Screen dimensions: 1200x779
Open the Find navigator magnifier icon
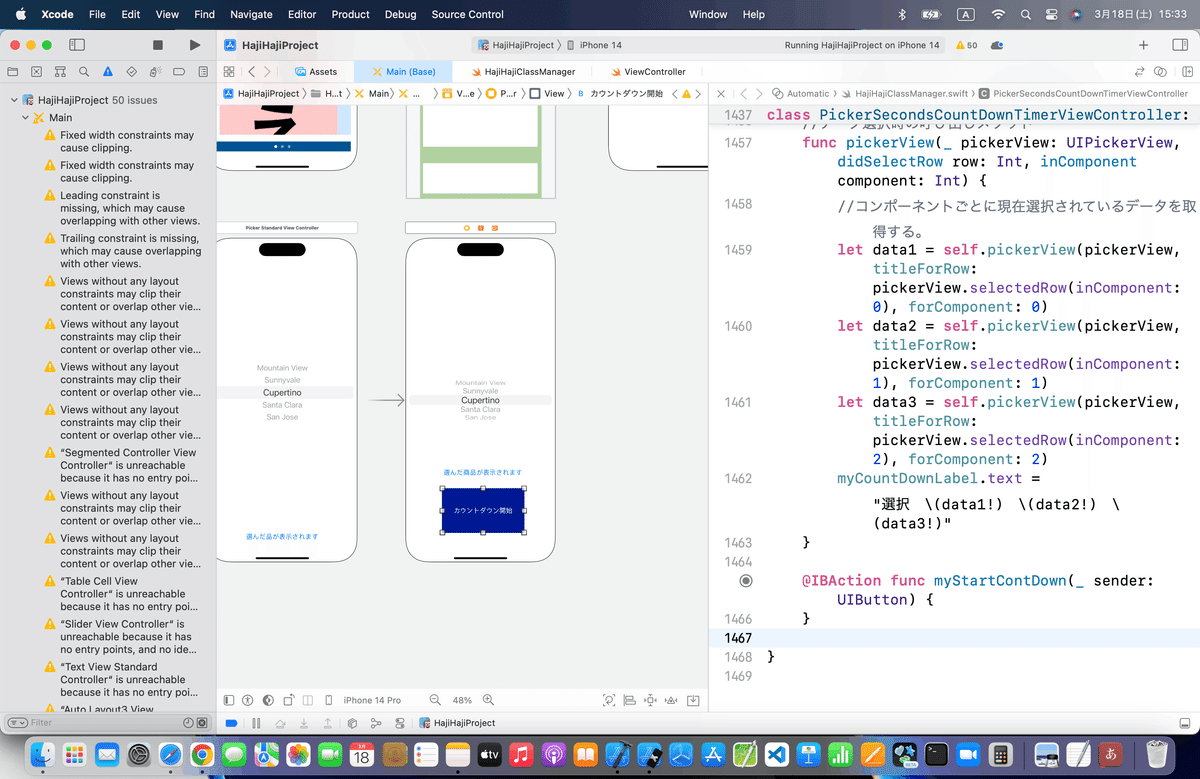pyautogui.click(x=83, y=72)
